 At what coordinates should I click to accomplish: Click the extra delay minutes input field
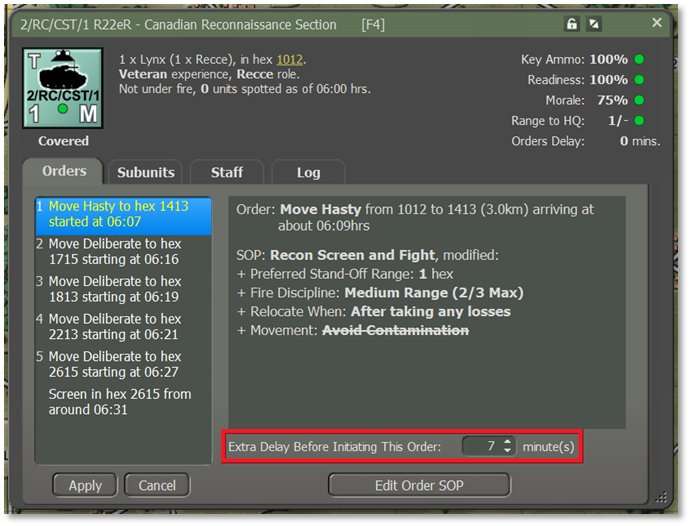coord(482,447)
